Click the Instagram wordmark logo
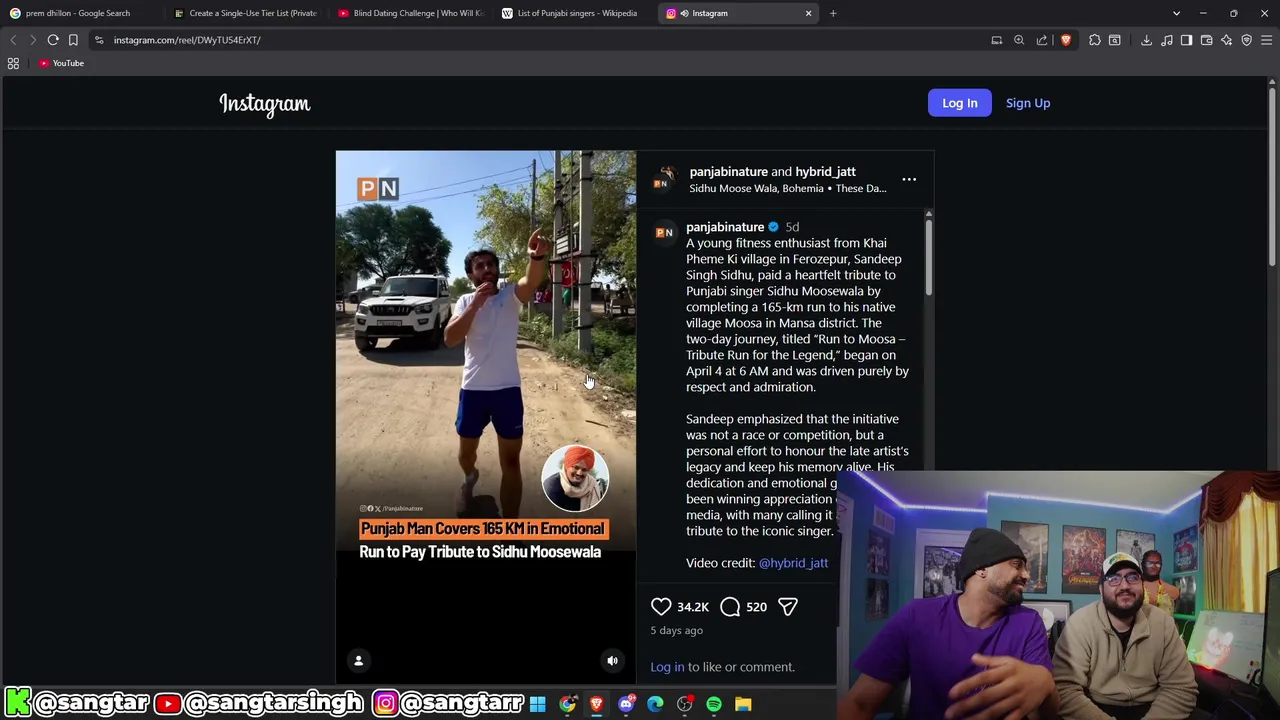 (x=265, y=104)
